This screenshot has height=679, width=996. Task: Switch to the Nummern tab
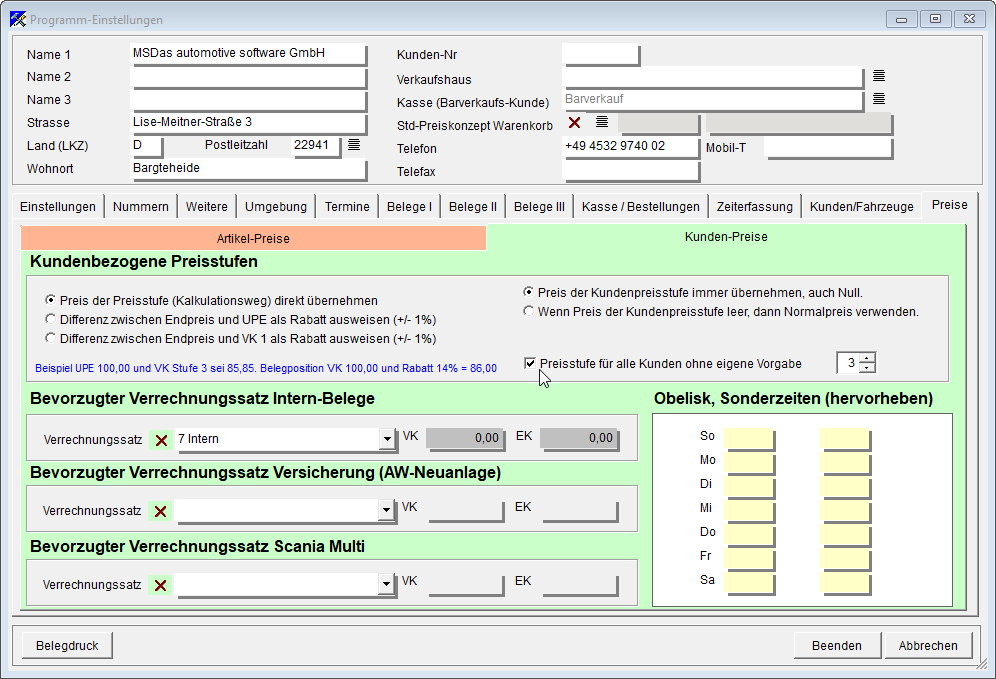coord(140,206)
